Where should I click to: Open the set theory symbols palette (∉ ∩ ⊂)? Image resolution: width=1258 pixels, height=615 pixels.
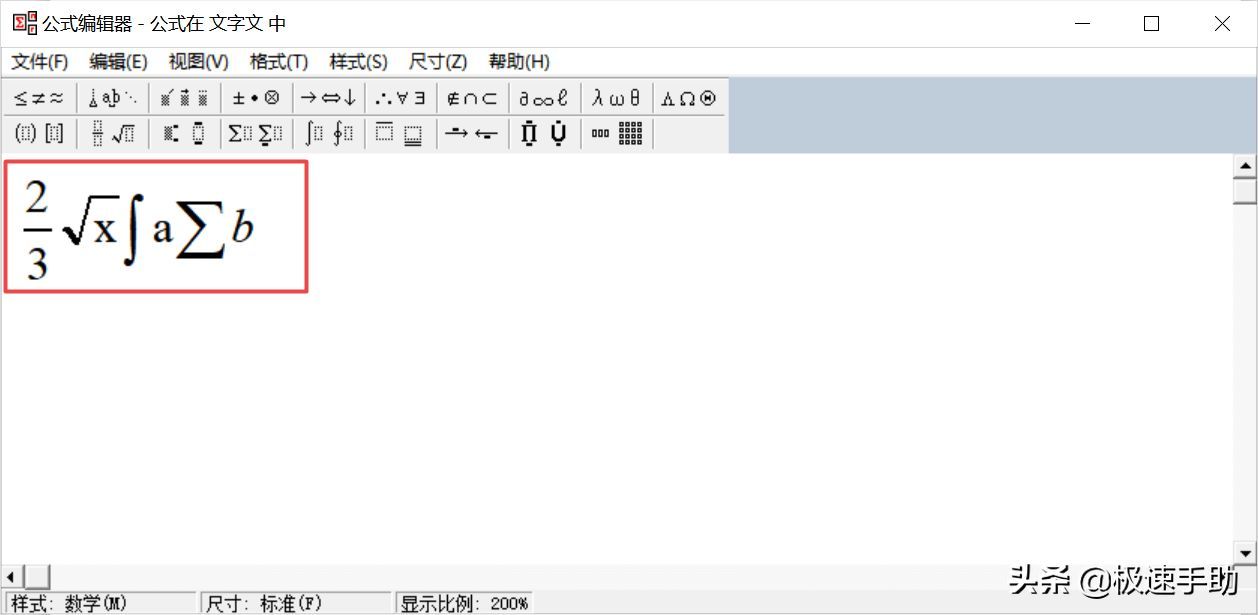[472, 98]
